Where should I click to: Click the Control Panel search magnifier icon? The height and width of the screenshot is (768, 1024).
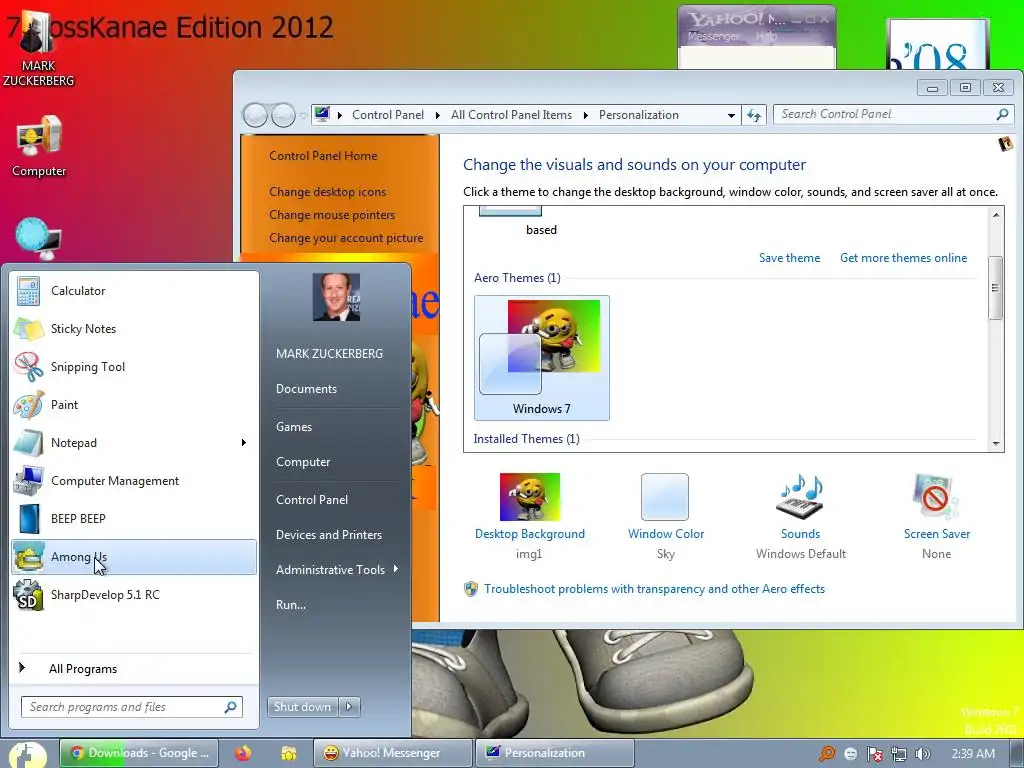pyautogui.click(x=1002, y=114)
